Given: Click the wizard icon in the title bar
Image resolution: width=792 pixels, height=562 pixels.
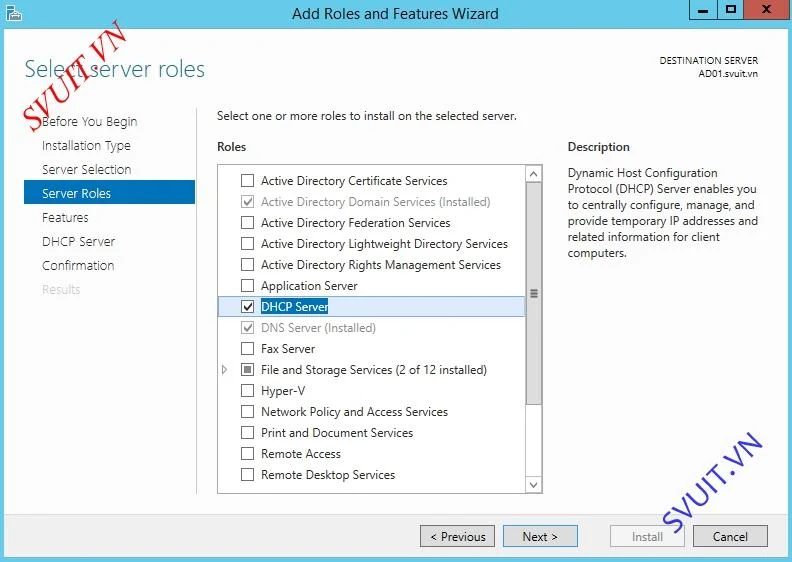Looking at the screenshot, I should pyautogui.click(x=14, y=13).
